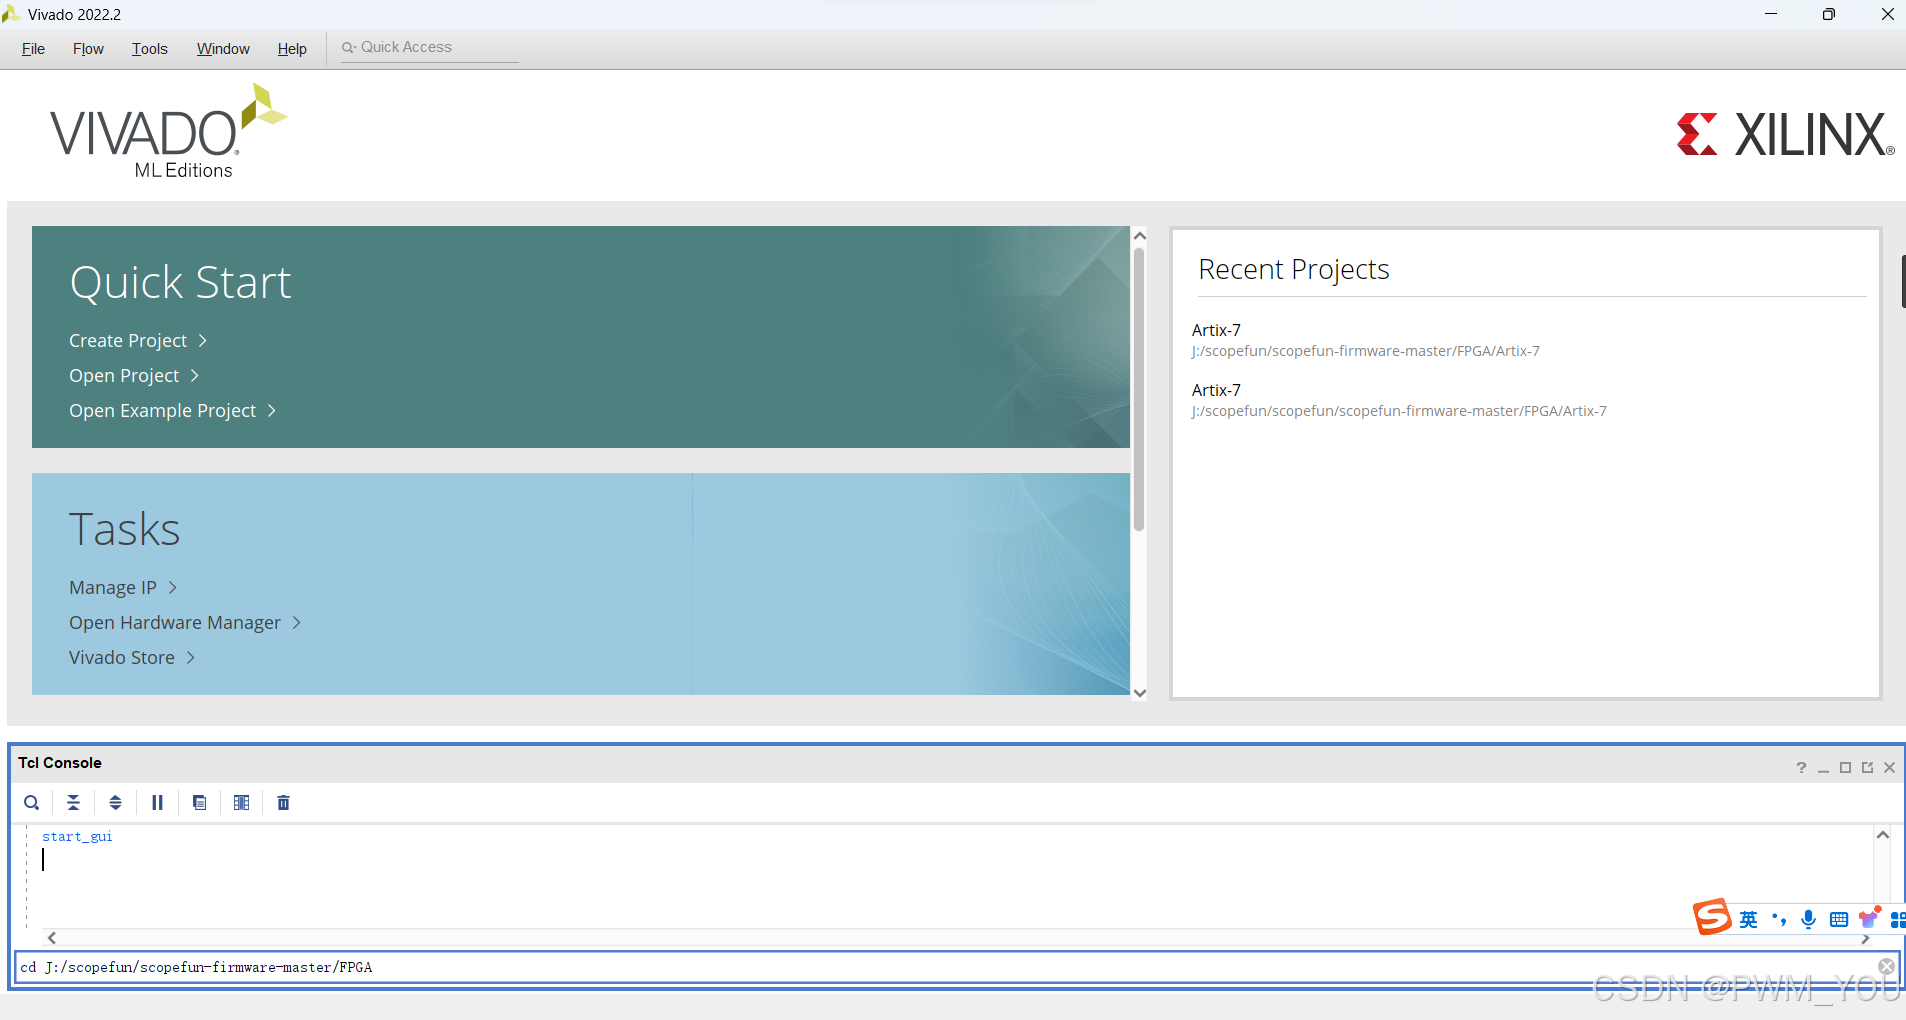Toggle column selection mode in Tcl Console
The height and width of the screenshot is (1020, 1906).
(241, 802)
